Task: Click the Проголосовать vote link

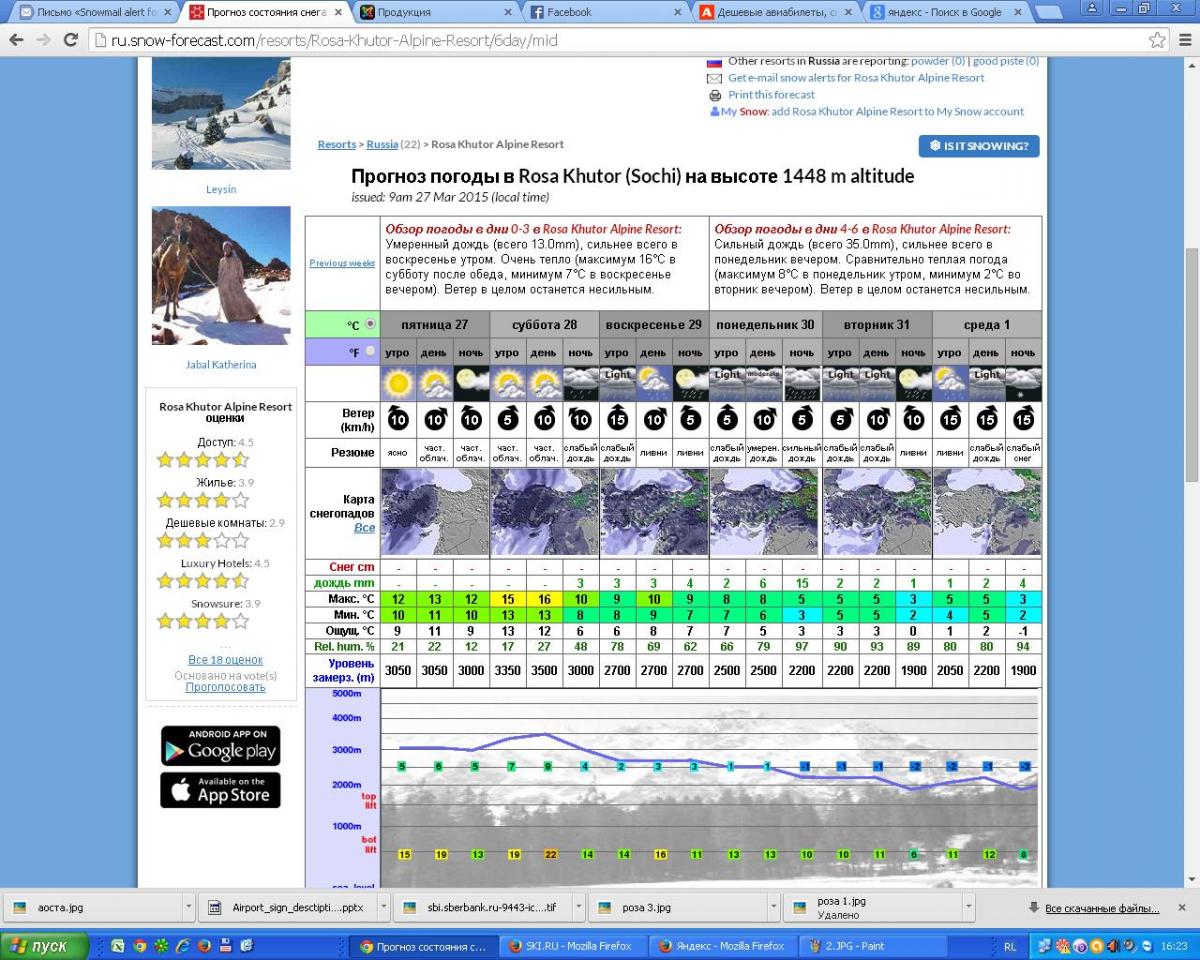Action: pos(225,688)
